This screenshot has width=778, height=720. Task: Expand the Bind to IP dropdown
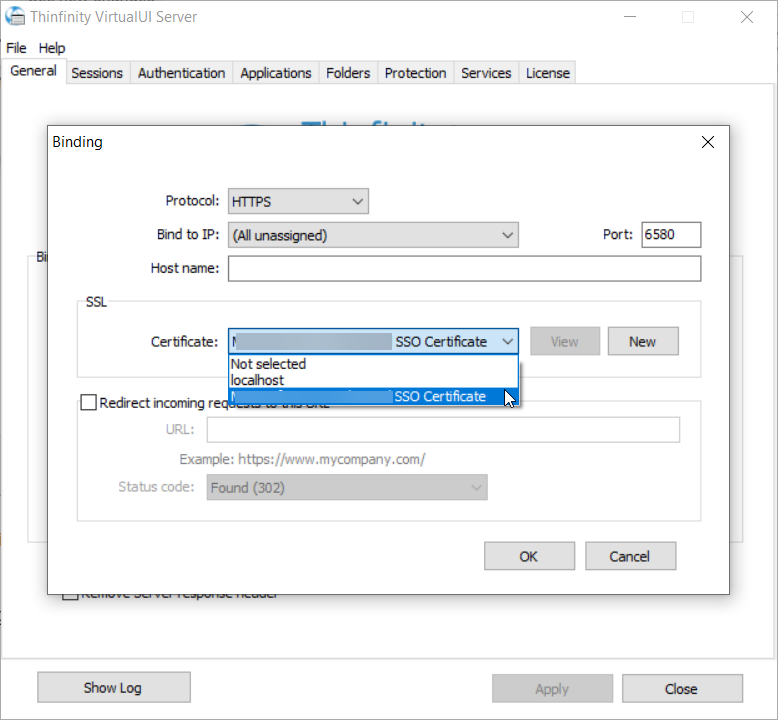(373, 235)
